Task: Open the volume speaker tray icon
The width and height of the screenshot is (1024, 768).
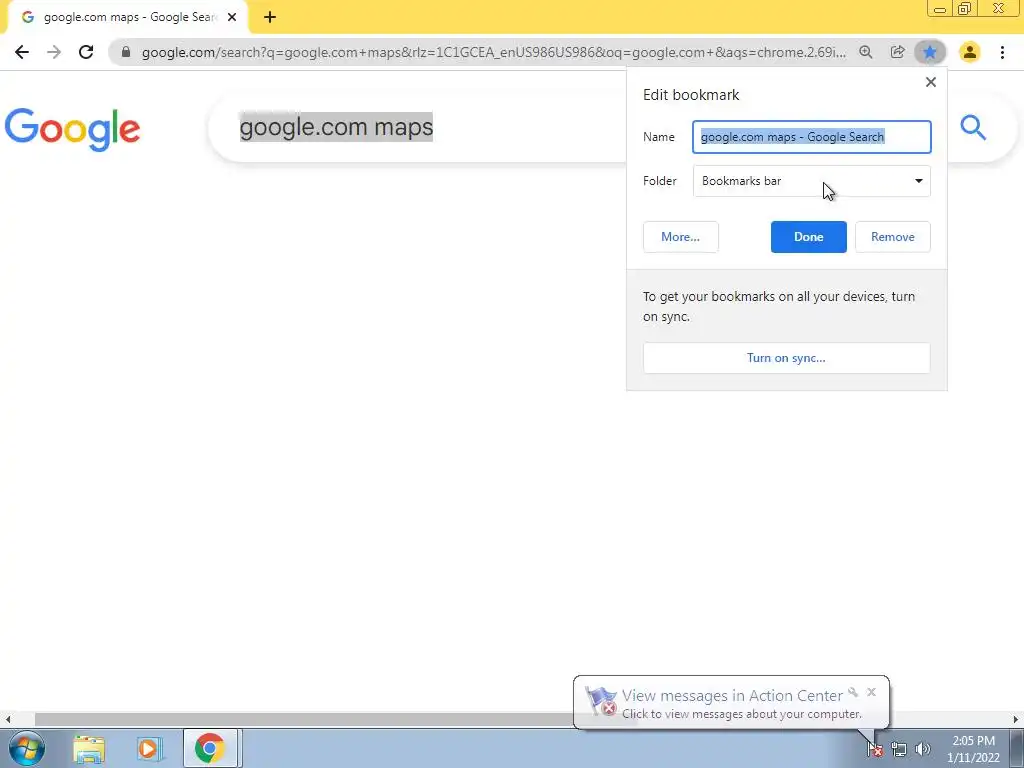Action: [x=923, y=750]
